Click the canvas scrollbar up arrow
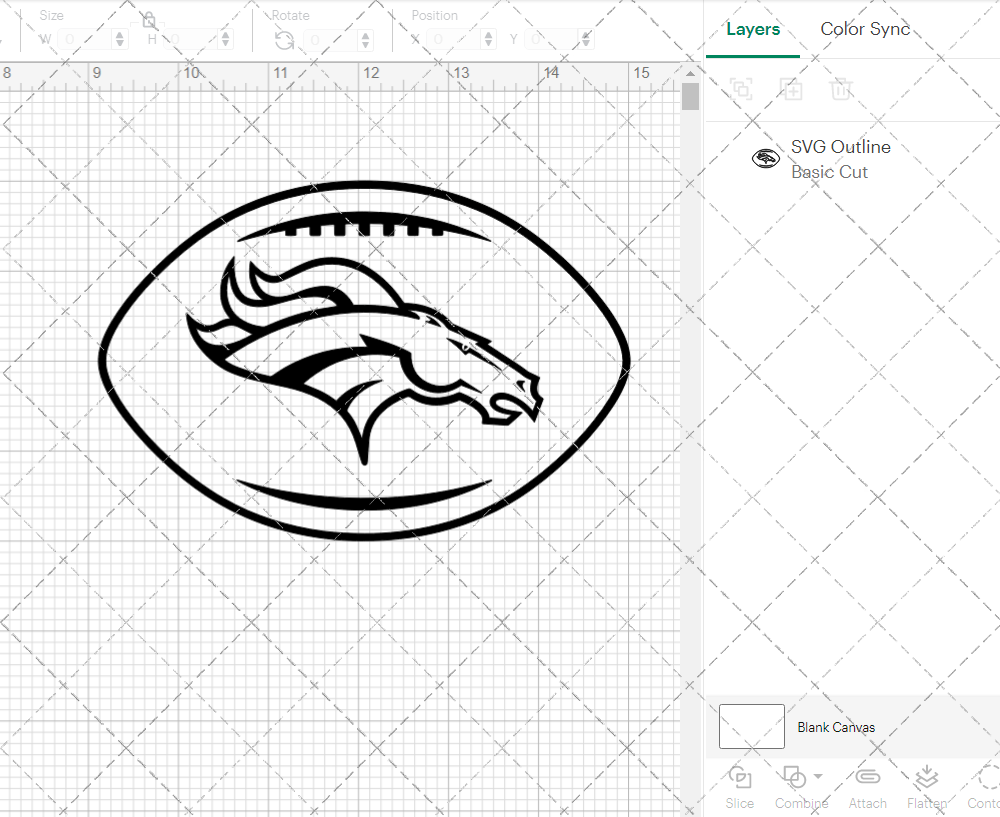1000x817 pixels. pos(690,73)
